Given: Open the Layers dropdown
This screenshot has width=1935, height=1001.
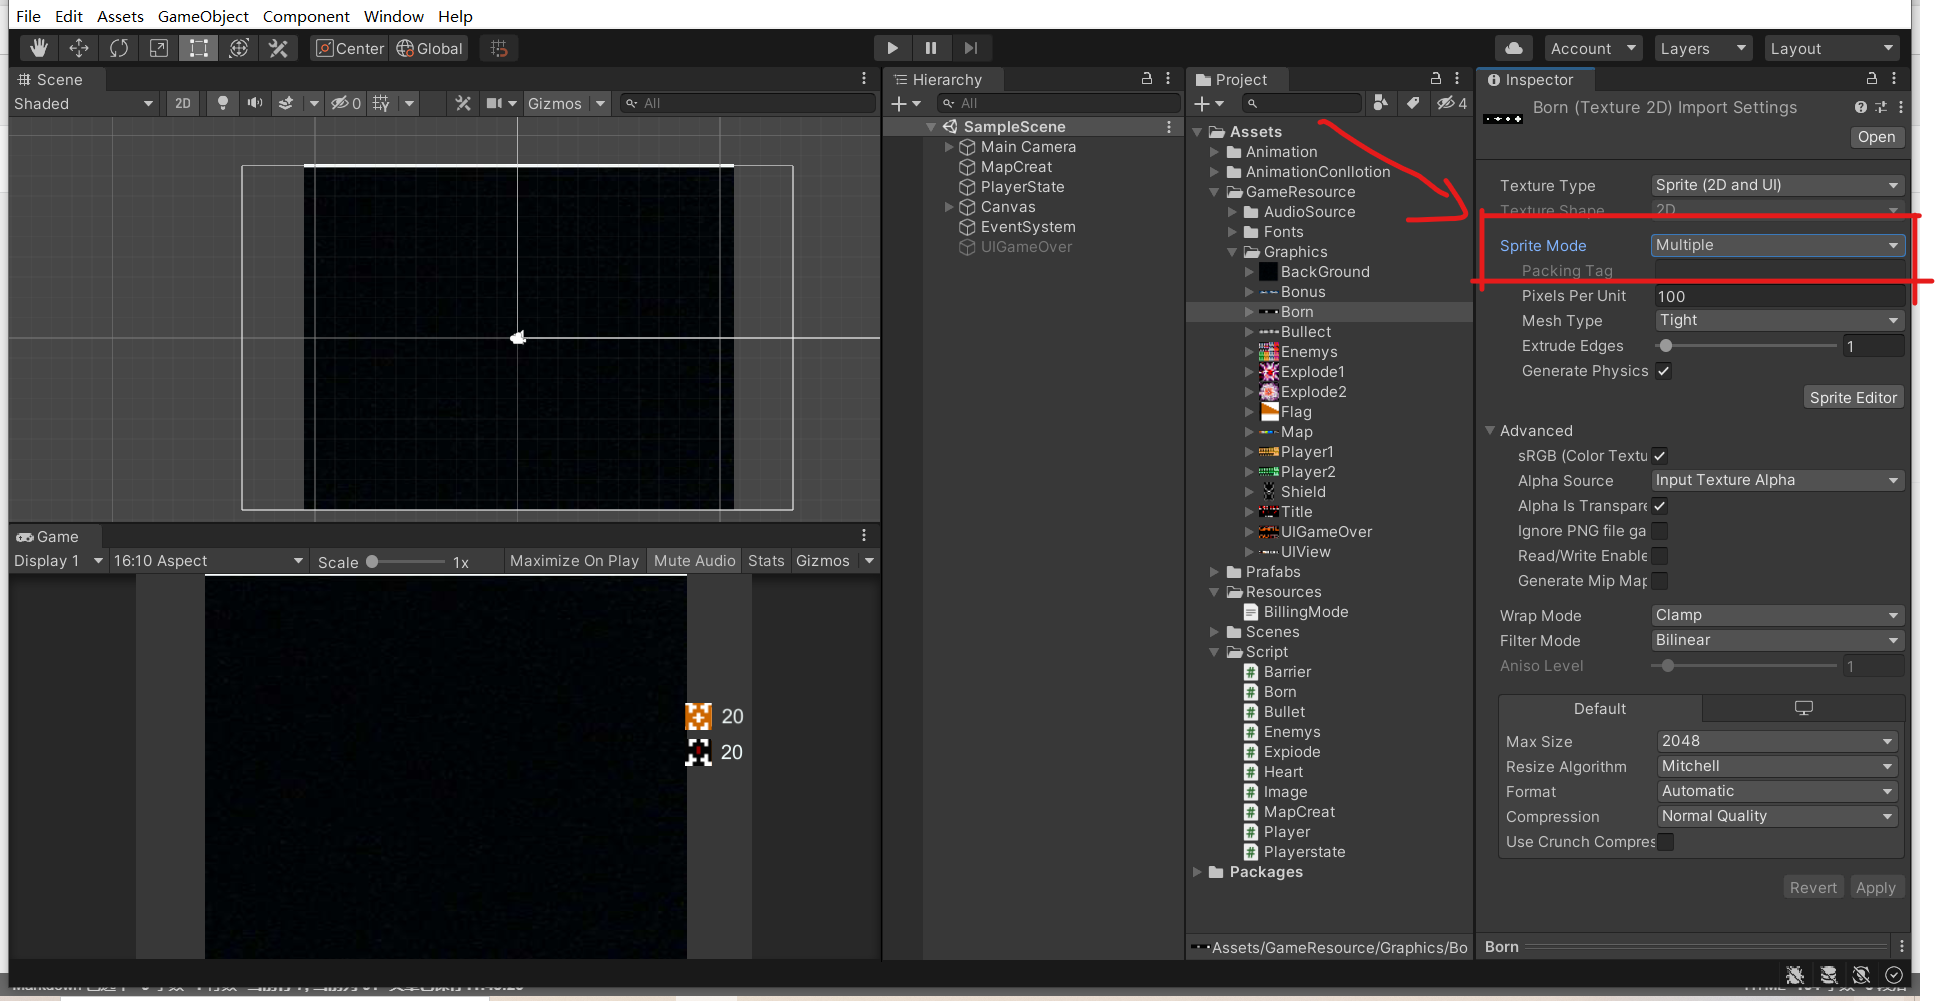Looking at the screenshot, I should [1703, 48].
